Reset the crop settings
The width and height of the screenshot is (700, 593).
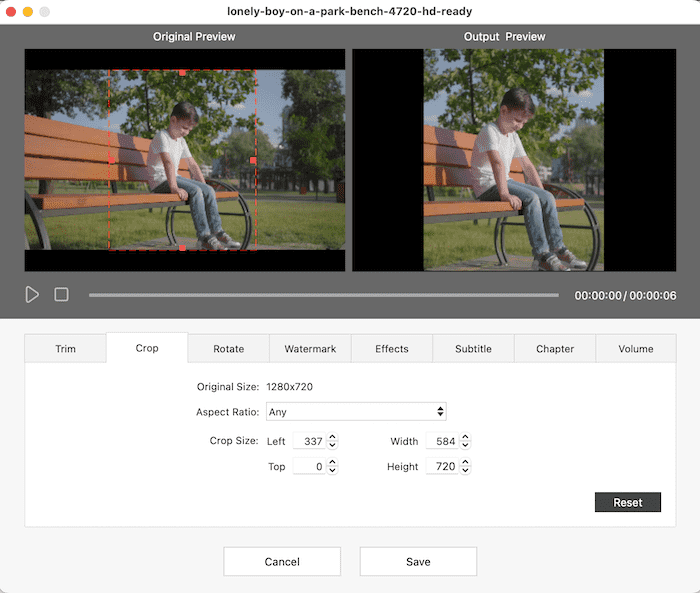pos(628,502)
